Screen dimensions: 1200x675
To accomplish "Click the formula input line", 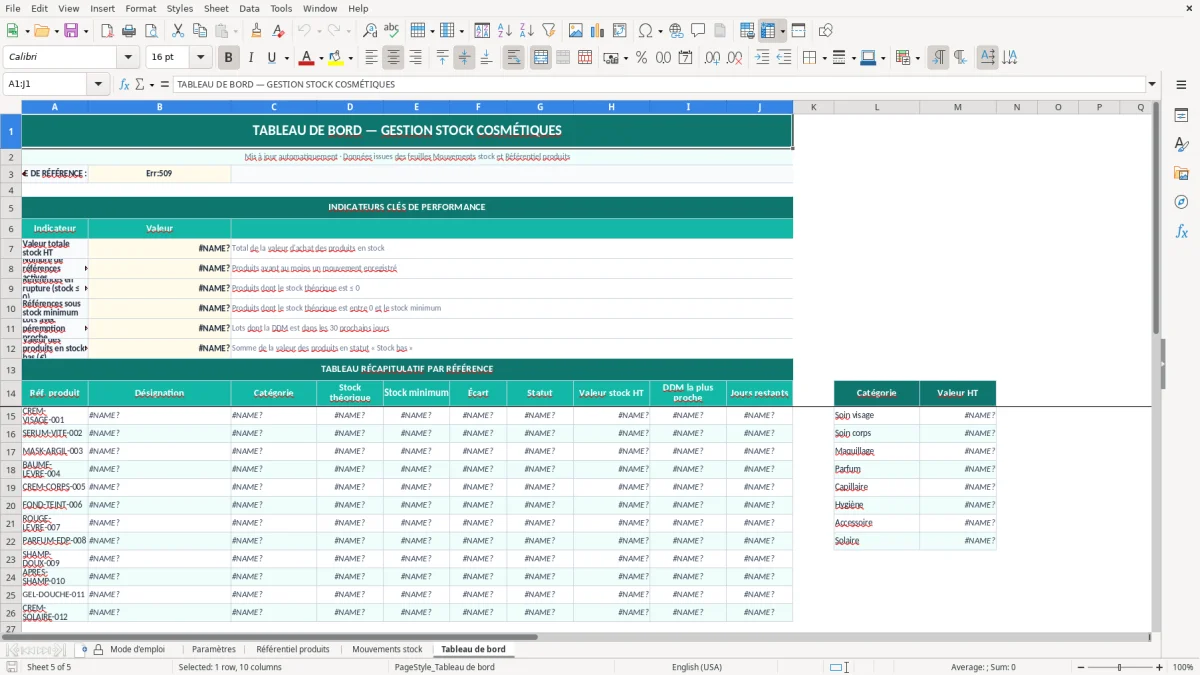I will [659, 84].
